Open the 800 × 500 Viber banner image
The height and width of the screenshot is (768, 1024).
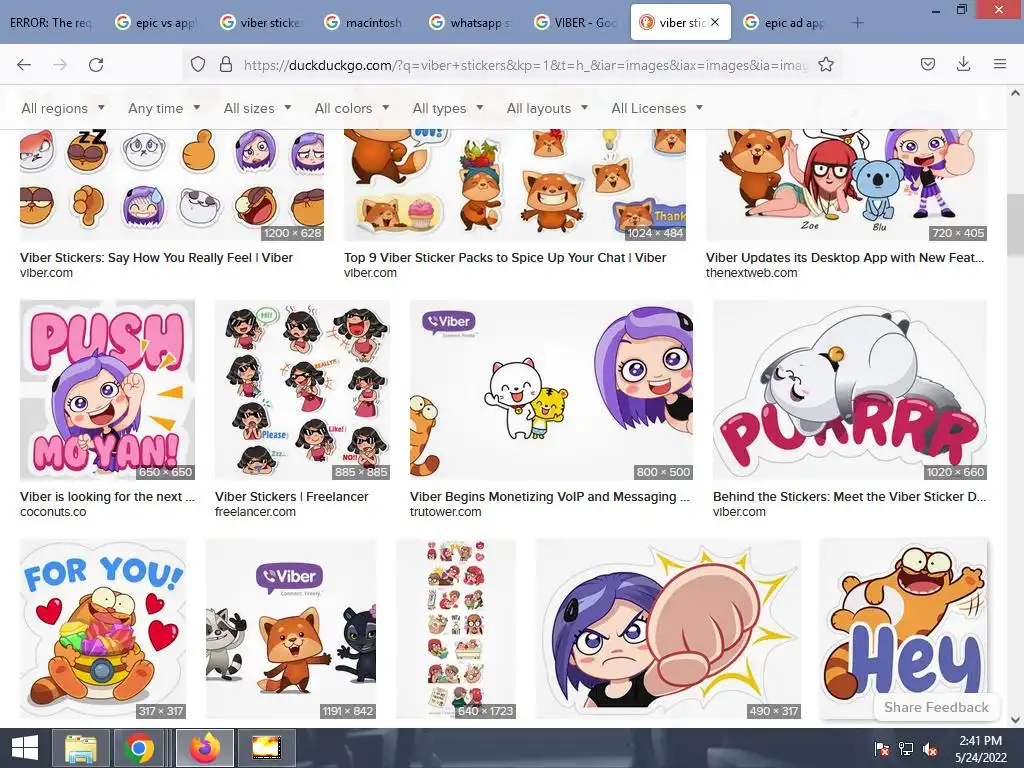551,390
